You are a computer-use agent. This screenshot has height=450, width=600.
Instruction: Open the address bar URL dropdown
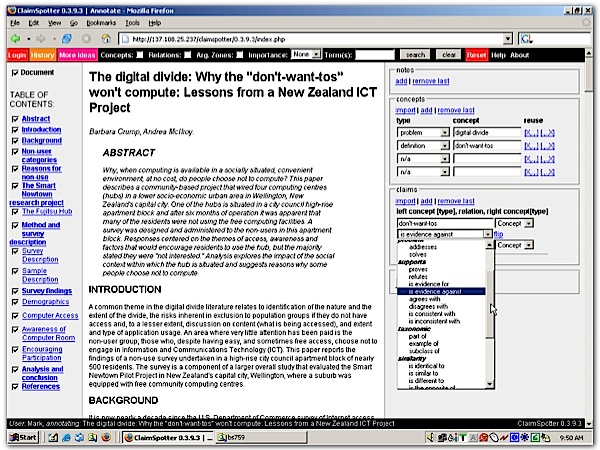(507, 39)
